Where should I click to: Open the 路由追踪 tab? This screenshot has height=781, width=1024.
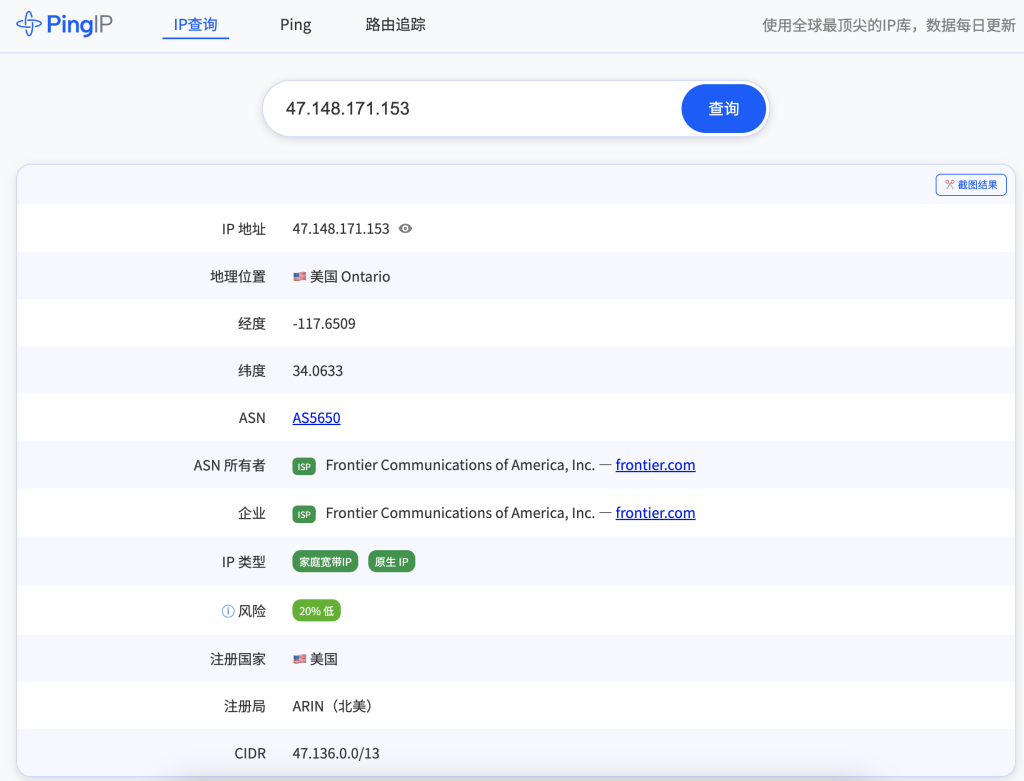pyautogui.click(x=395, y=25)
